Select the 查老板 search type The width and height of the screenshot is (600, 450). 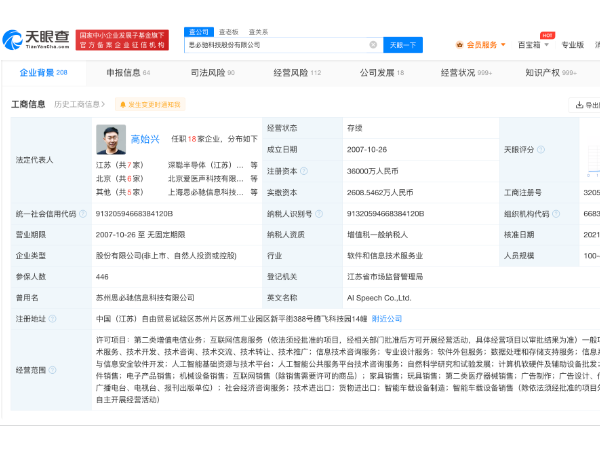229,32
